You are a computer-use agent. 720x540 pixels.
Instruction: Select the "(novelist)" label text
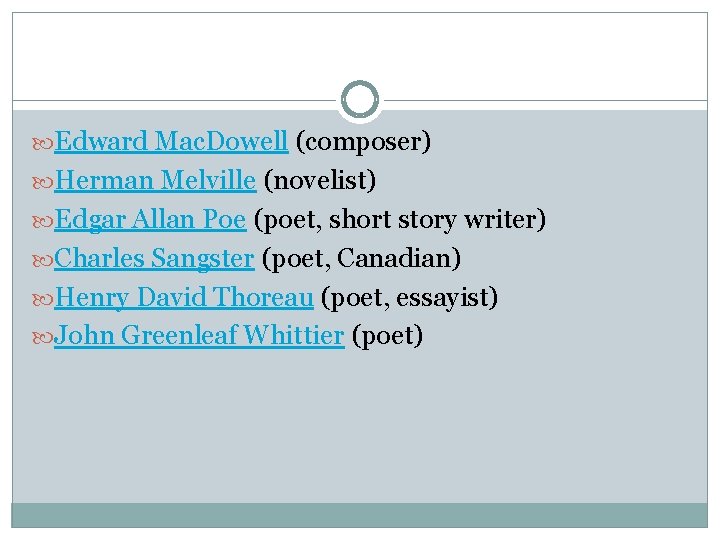319,181
